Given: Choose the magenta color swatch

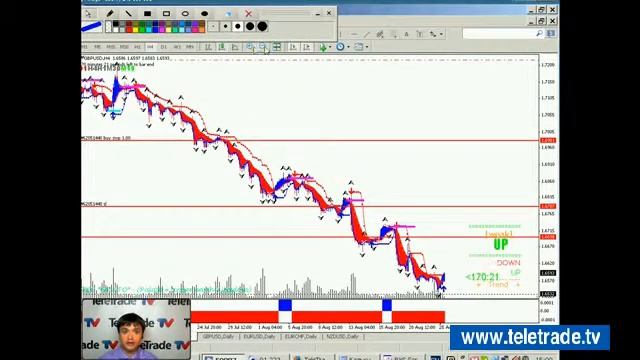Looking at the screenshot, I should [x=162, y=30].
